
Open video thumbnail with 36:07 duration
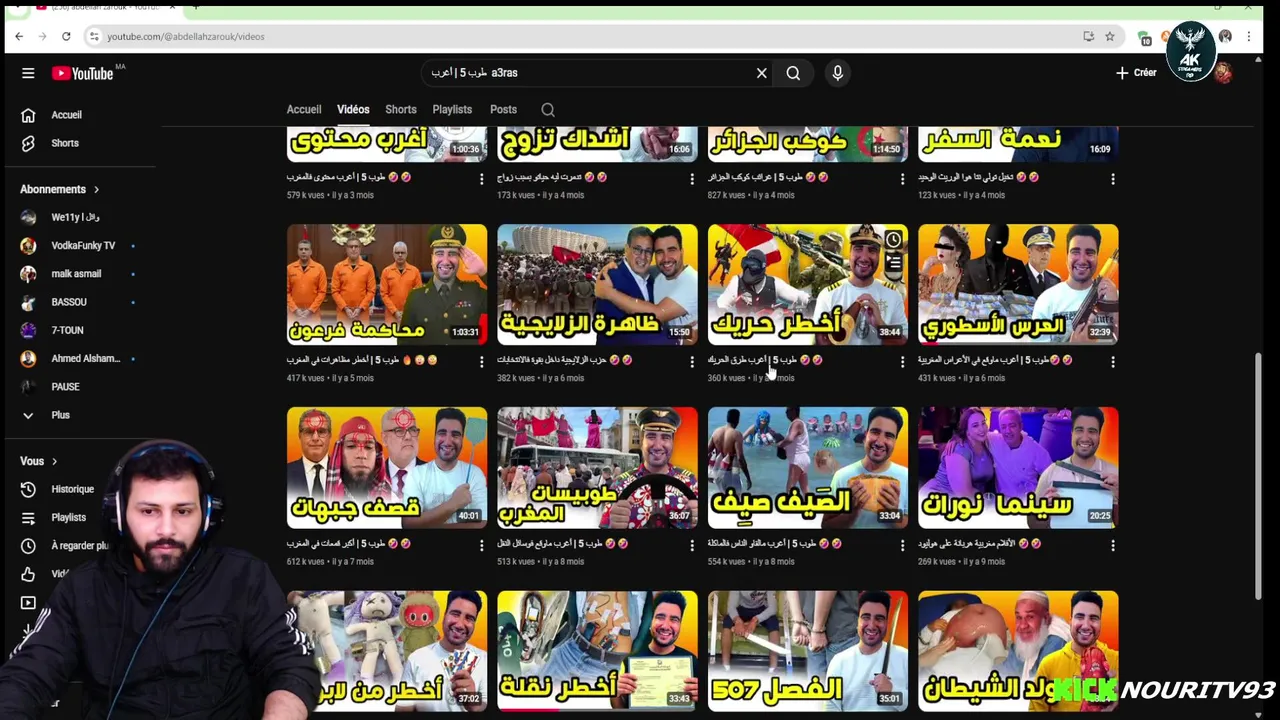(597, 468)
